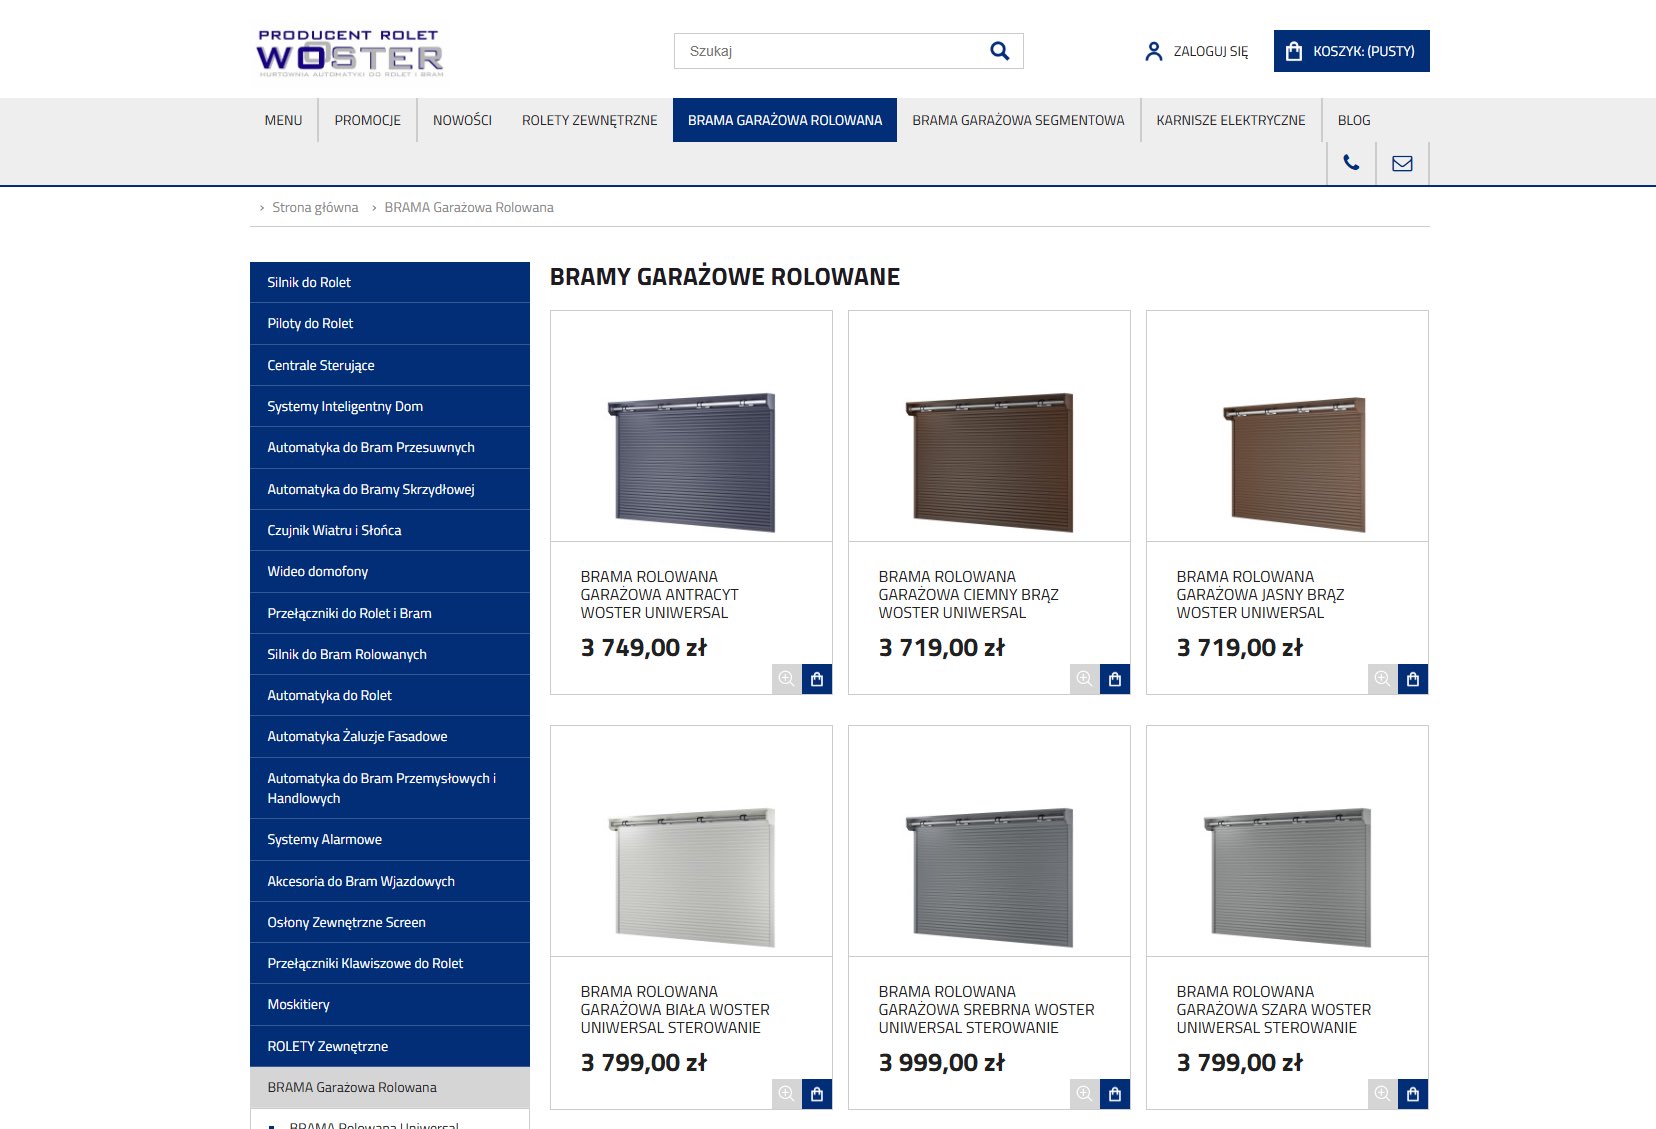Screen dimensions: 1656x1129
Task: Click the ZALOGUJ SIĘ login link
Action: [x=1197, y=51]
